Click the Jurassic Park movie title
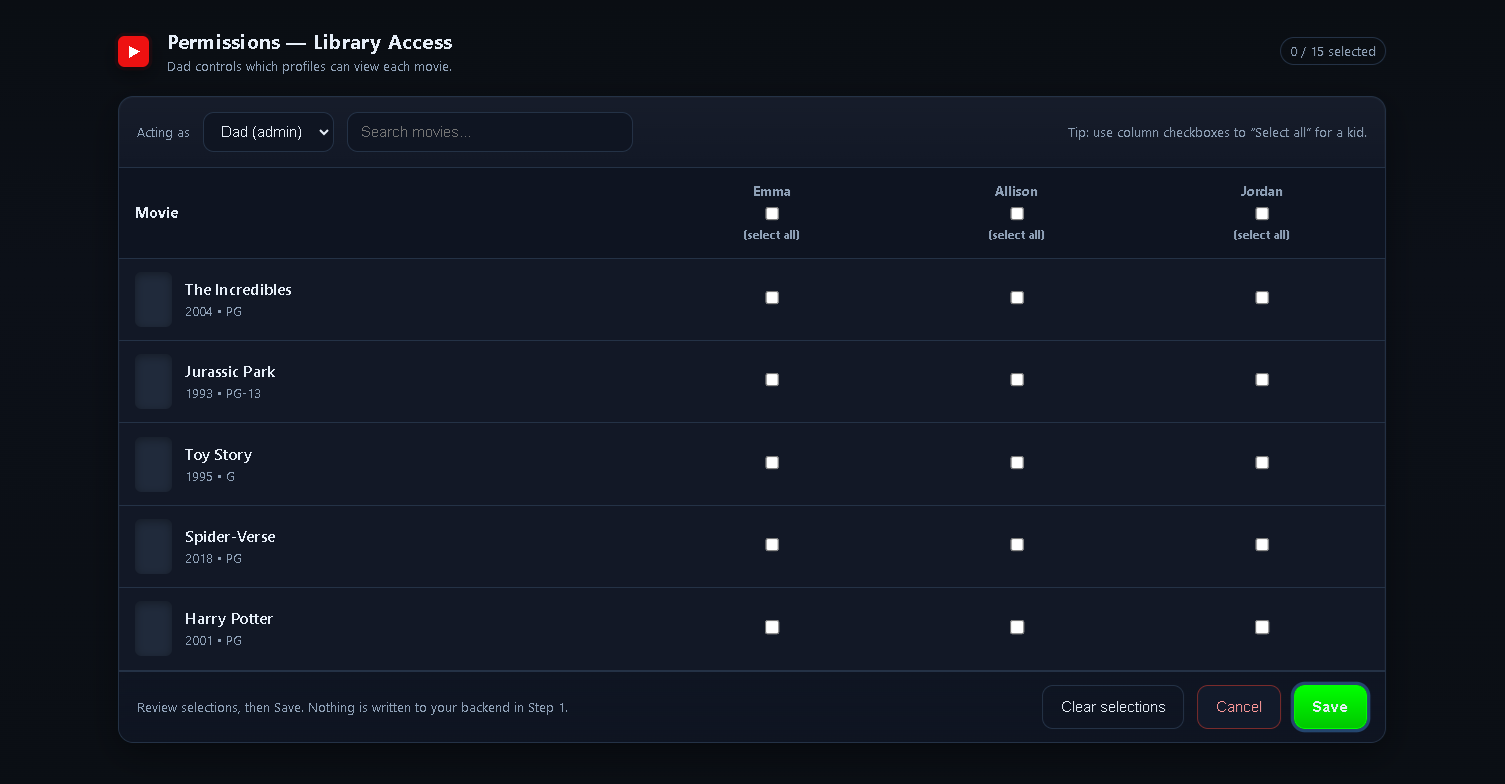The width and height of the screenshot is (1505, 784). tap(230, 372)
